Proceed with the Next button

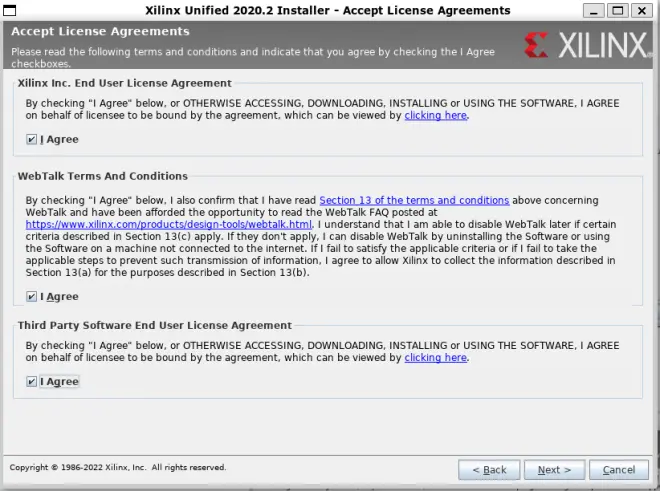point(554,470)
